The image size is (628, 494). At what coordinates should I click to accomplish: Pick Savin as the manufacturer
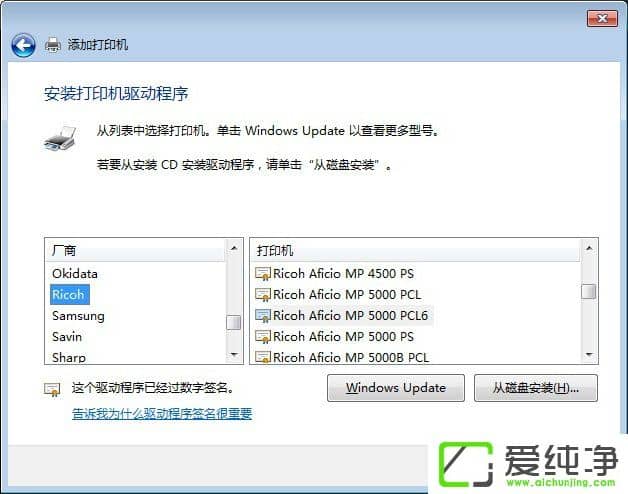67,337
